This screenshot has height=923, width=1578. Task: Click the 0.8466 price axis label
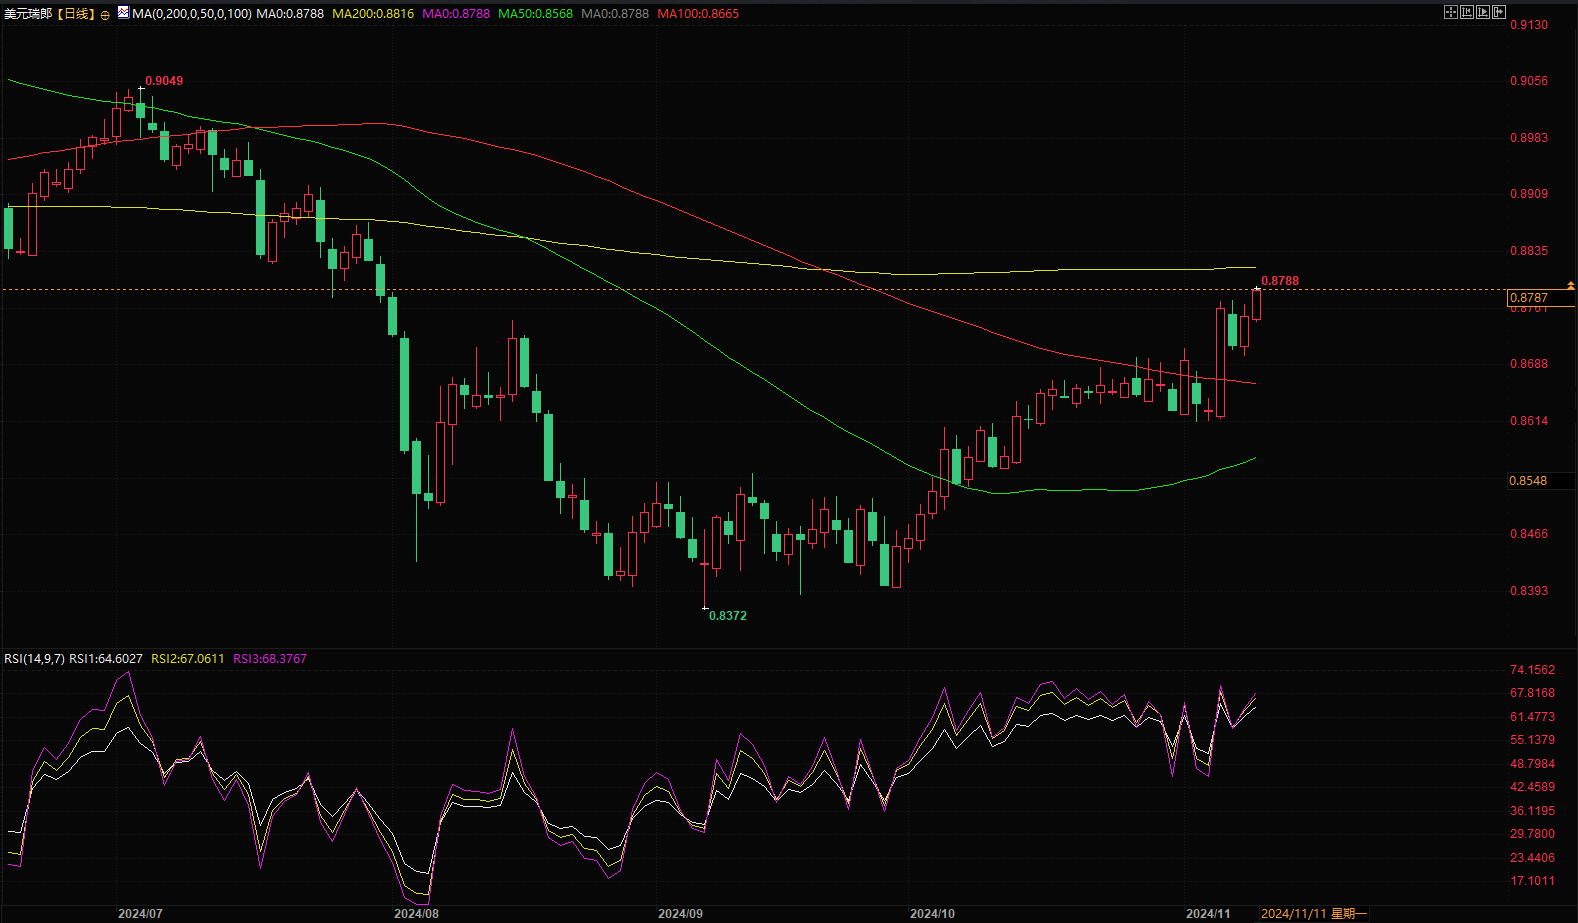1529,534
